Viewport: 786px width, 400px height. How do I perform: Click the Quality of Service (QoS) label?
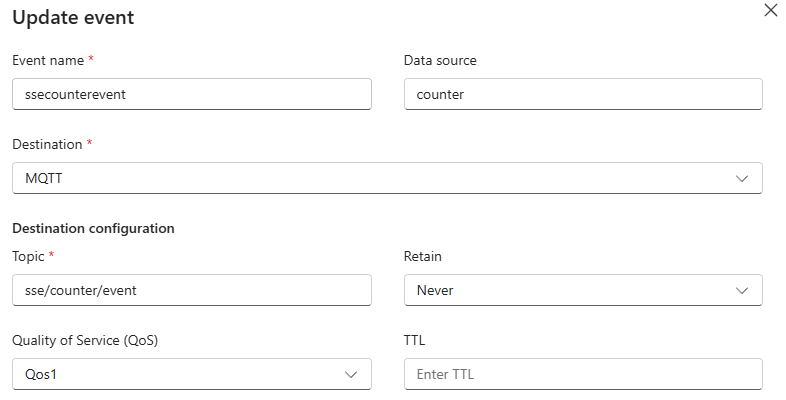pyautogui.click(x=85, y=340)
